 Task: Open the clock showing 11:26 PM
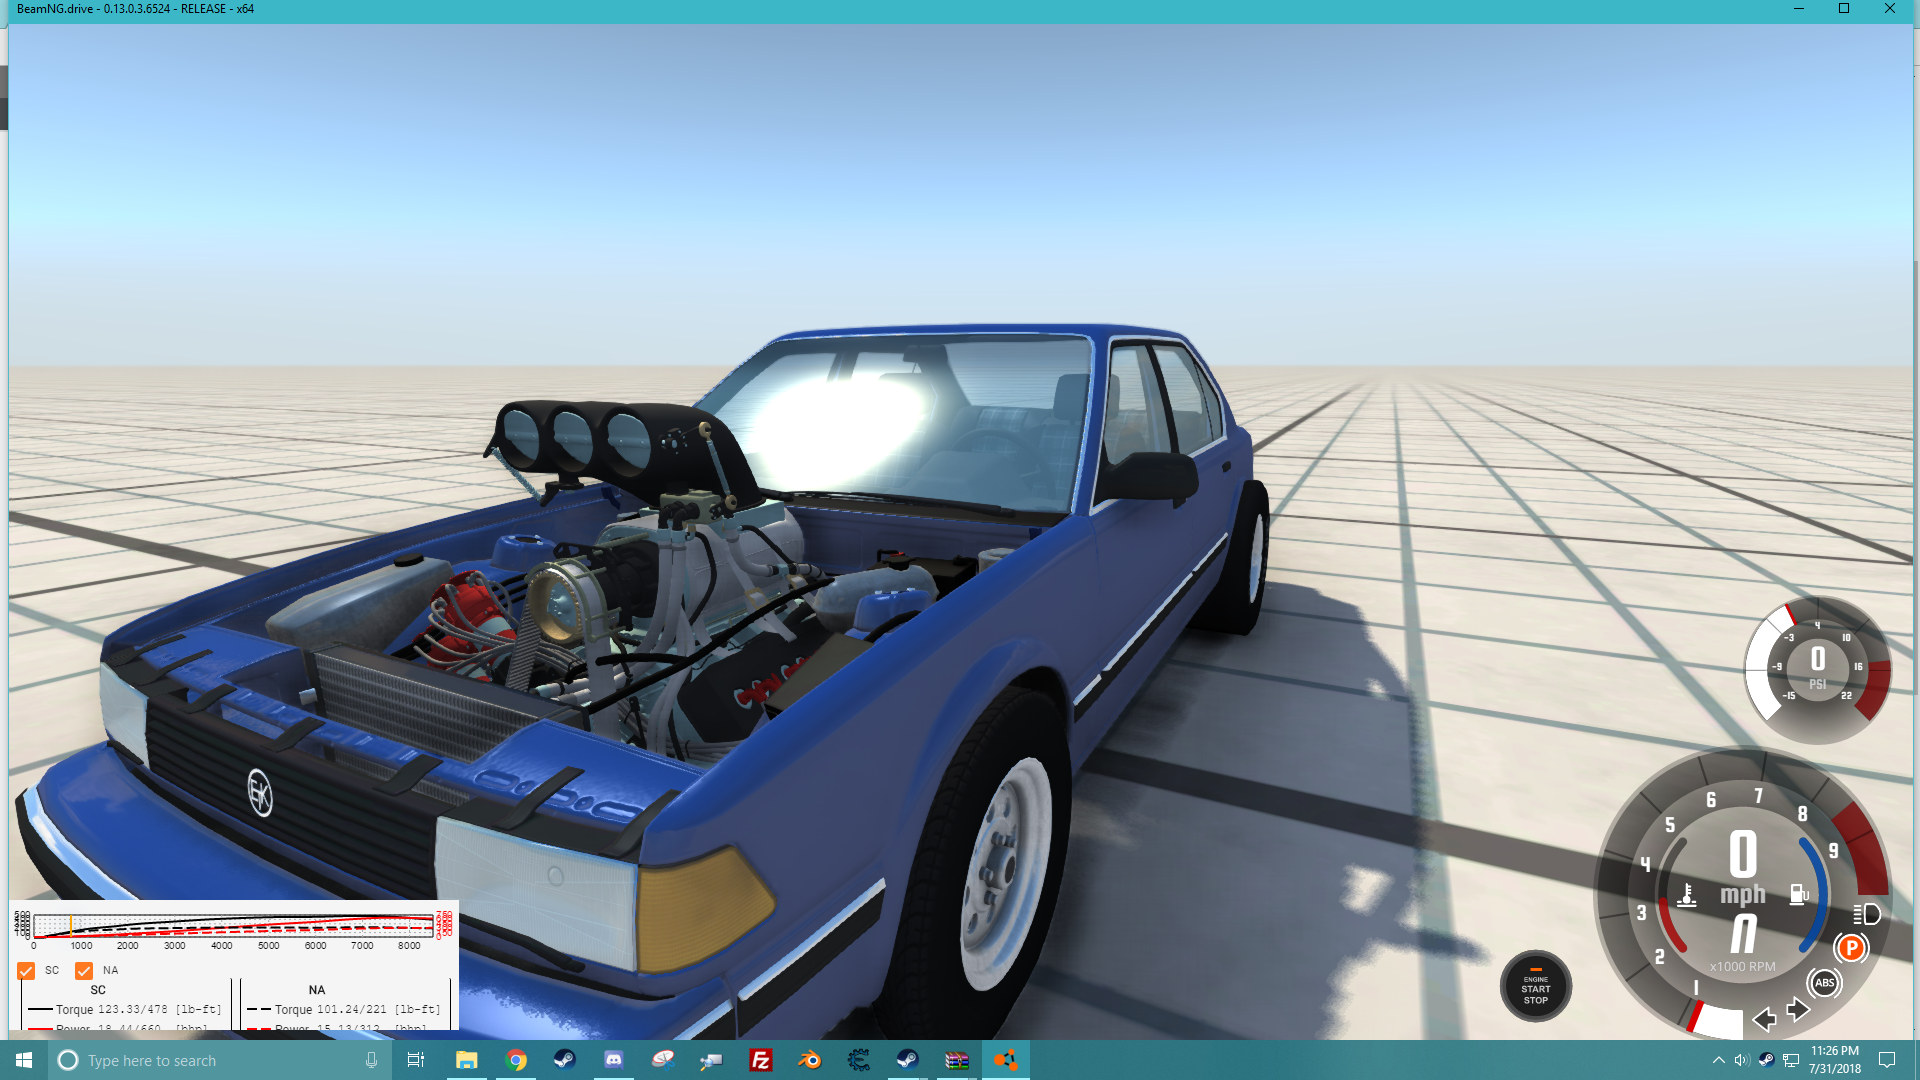tap(1834, 1060)
